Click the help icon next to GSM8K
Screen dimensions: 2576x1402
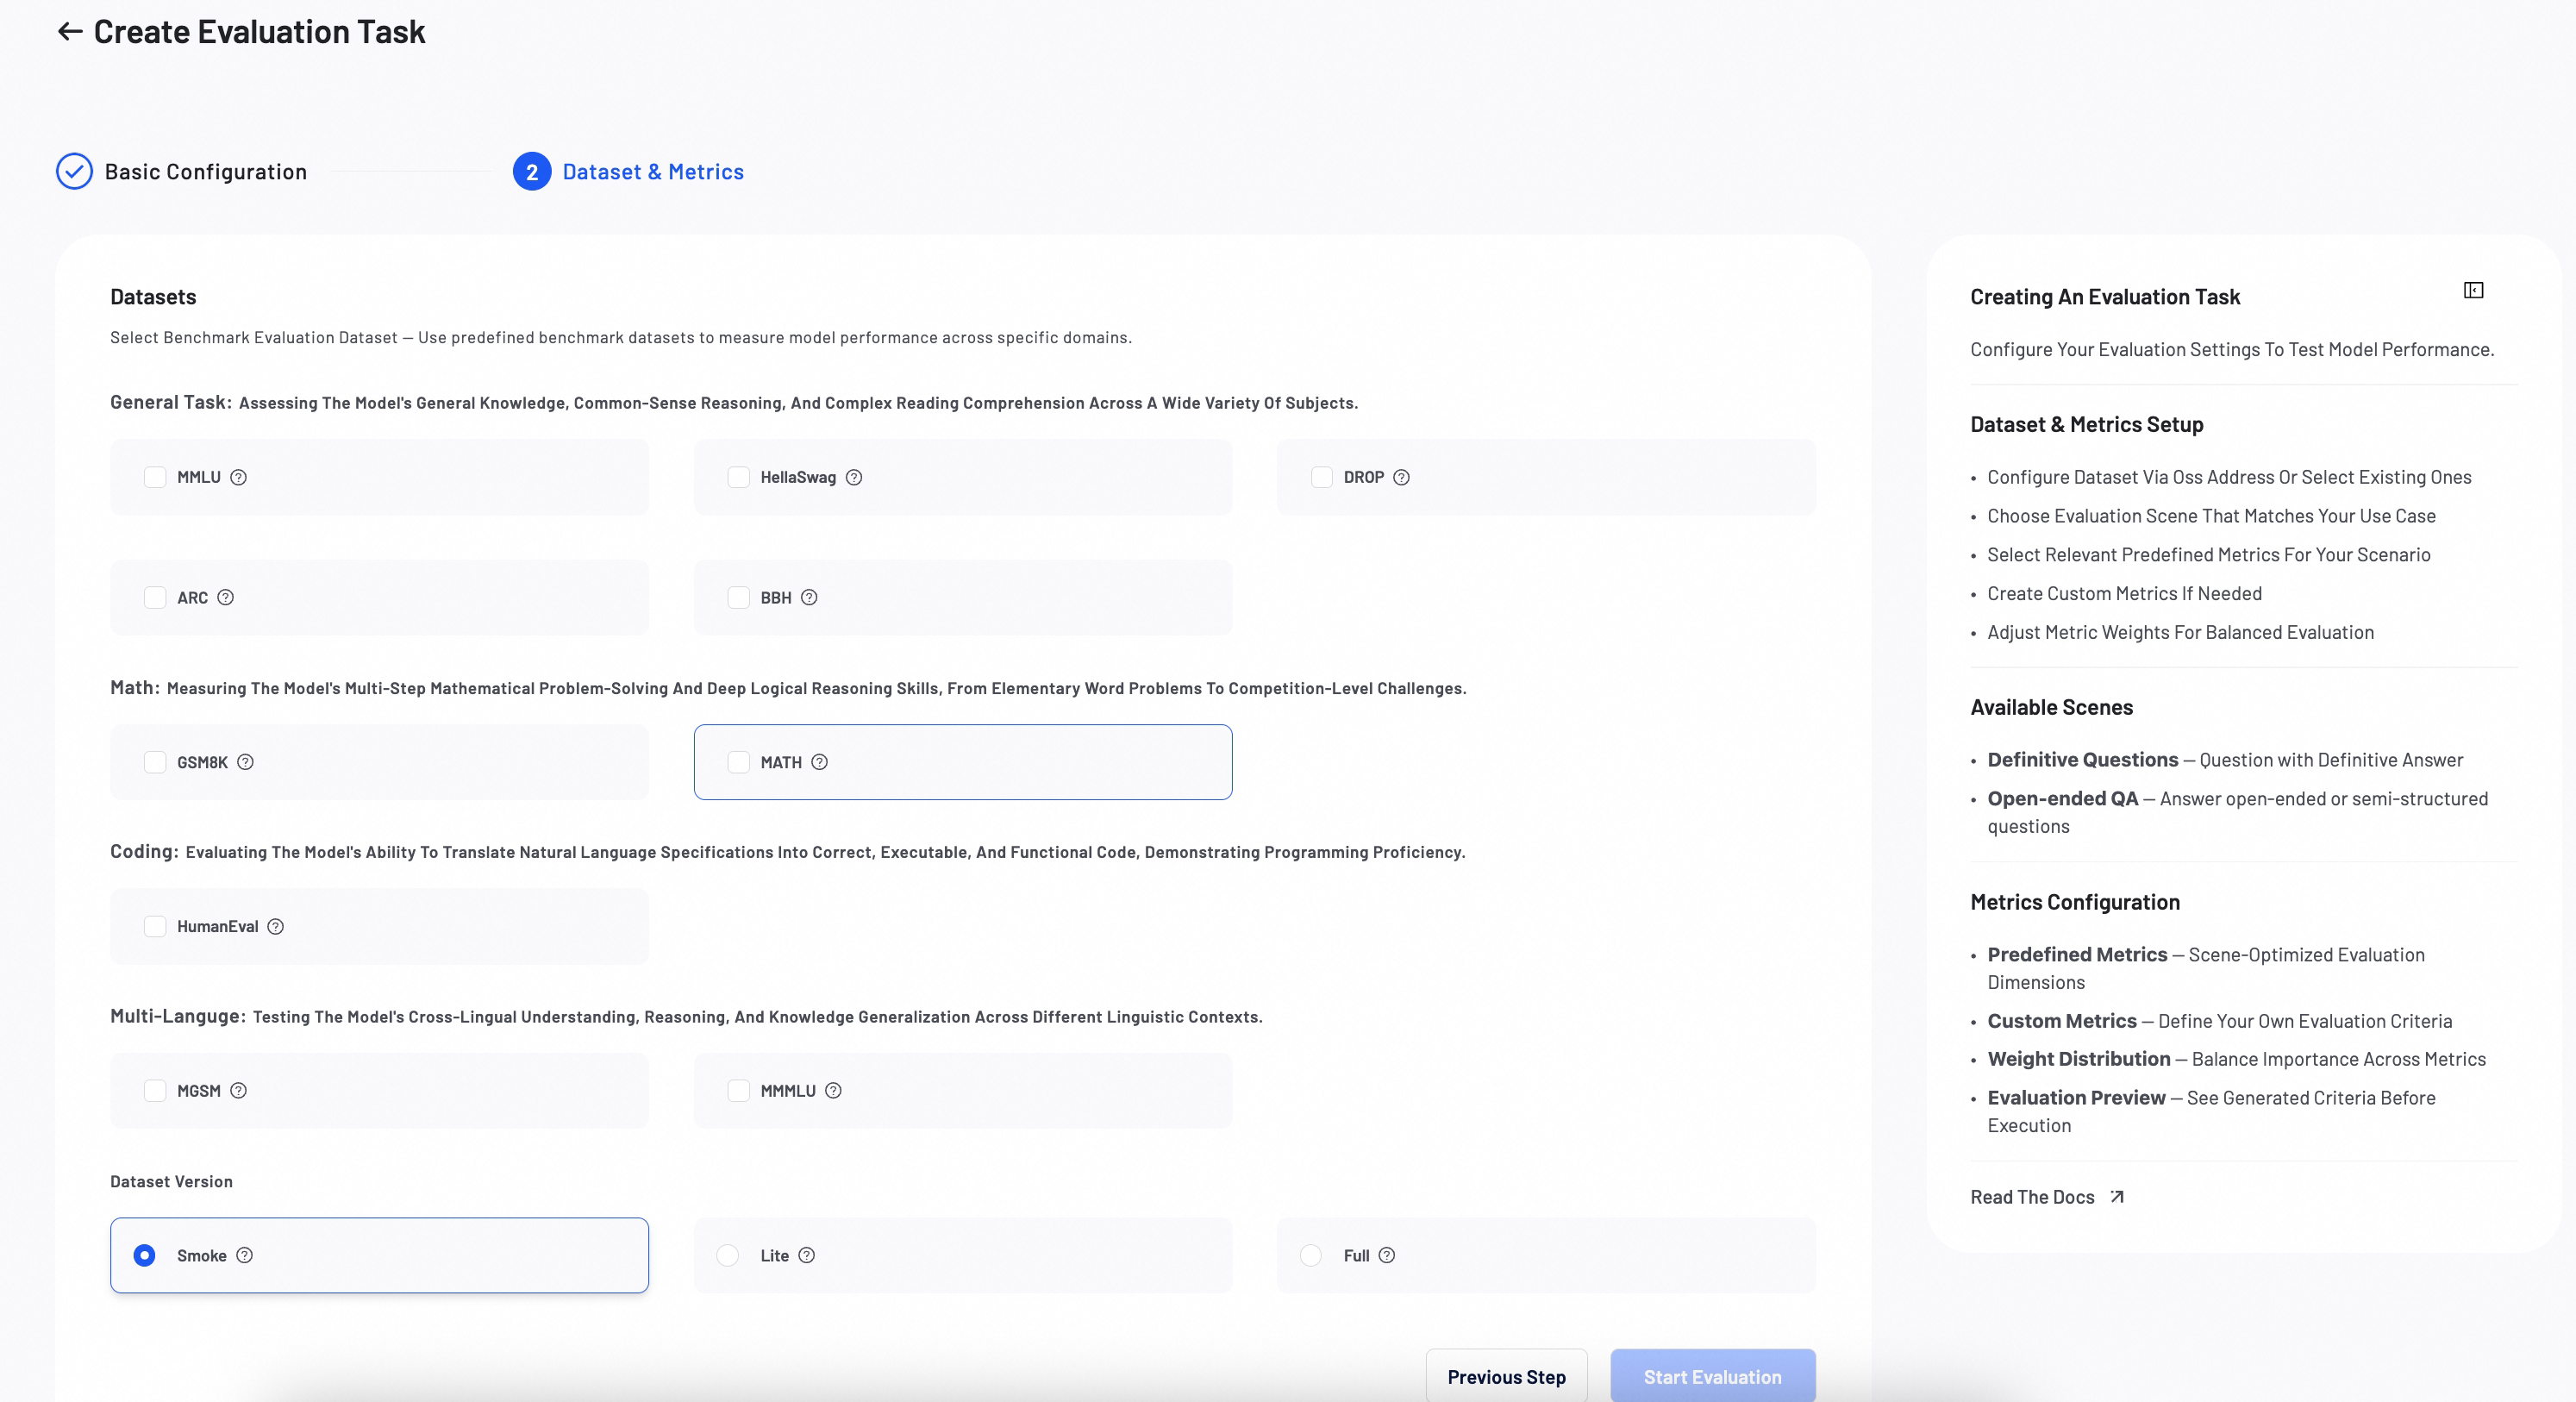pos(245,762)
